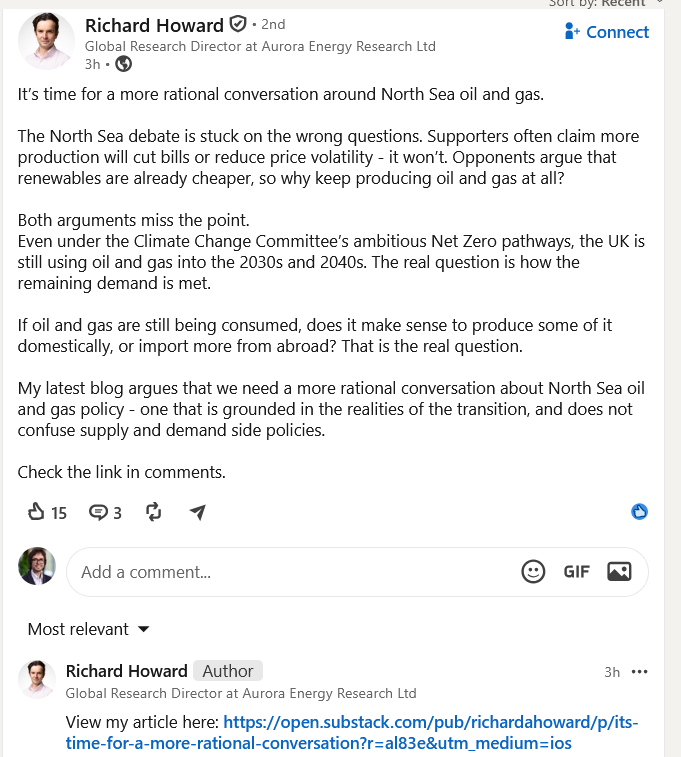Open emoji picker in comment box

tap(533, 572)
